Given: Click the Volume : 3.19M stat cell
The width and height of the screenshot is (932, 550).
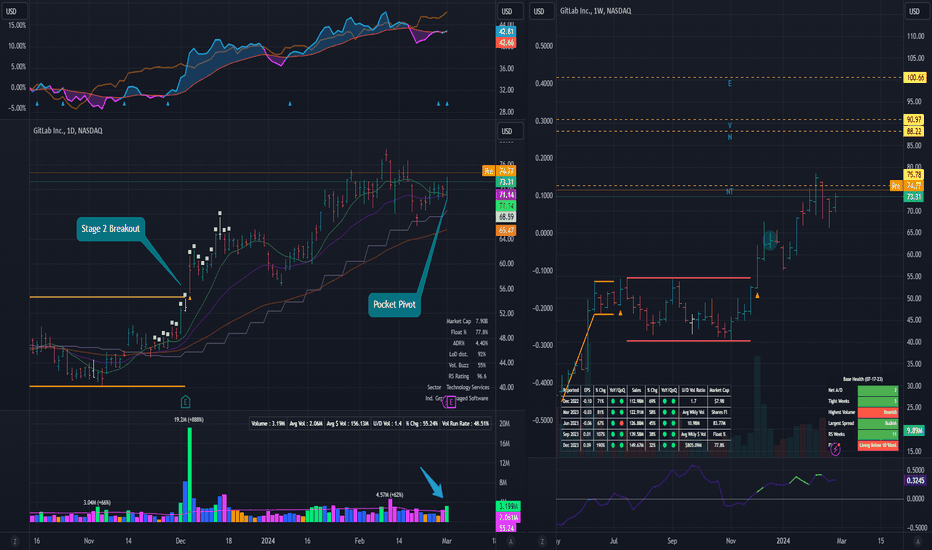Looking at the screenshot, I should (x=269, y=424).
